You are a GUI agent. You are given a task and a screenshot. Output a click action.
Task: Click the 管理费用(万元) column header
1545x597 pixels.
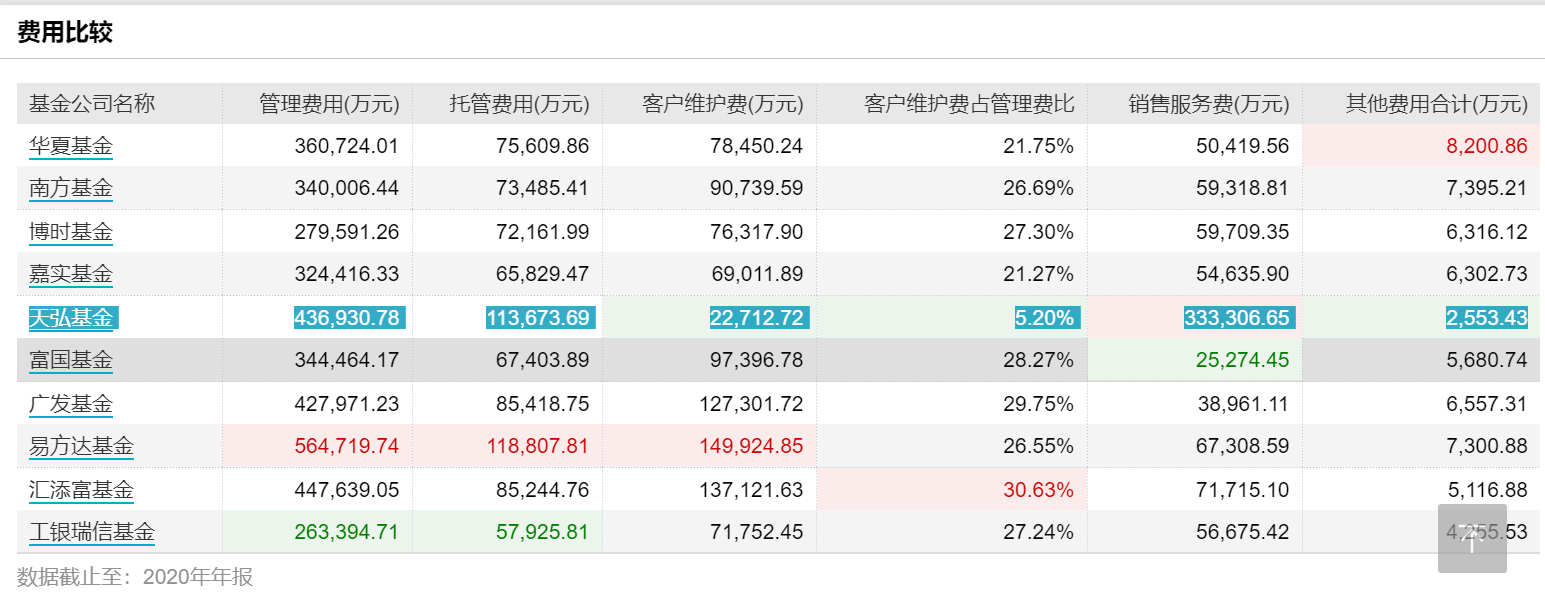[329, 104]
